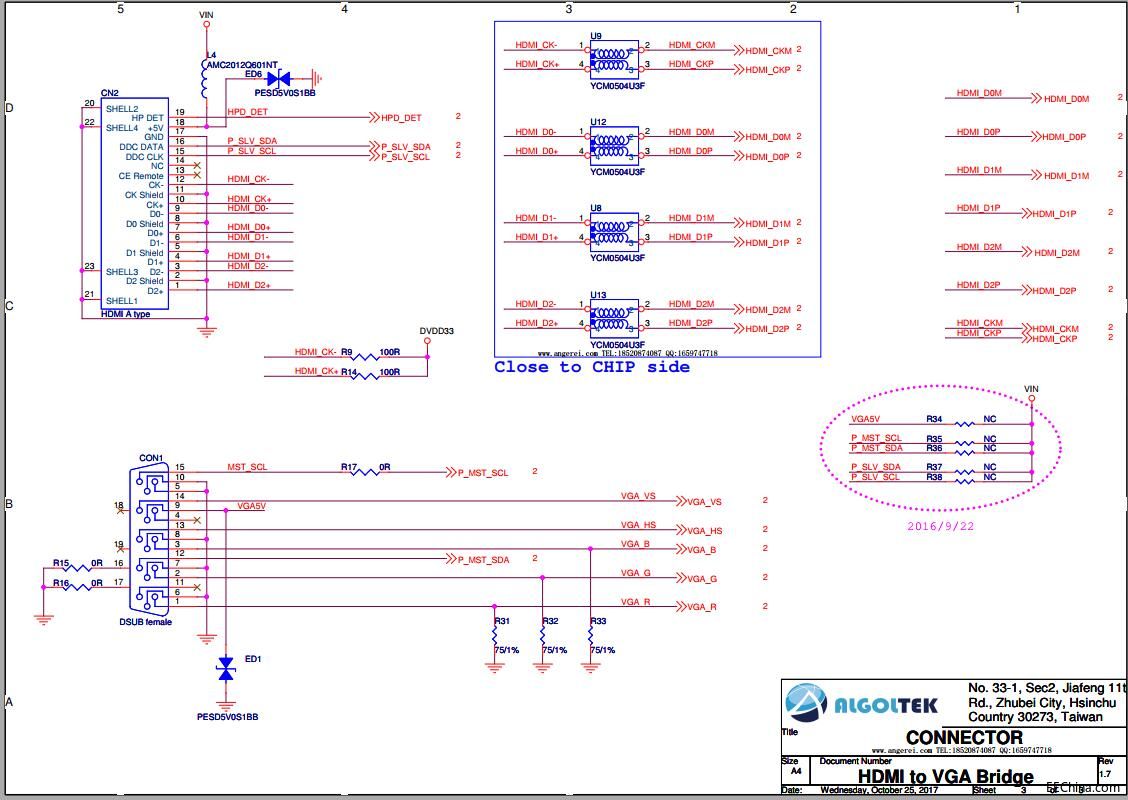Click the "VGA5V" net label near CON1

pos(251,506)
